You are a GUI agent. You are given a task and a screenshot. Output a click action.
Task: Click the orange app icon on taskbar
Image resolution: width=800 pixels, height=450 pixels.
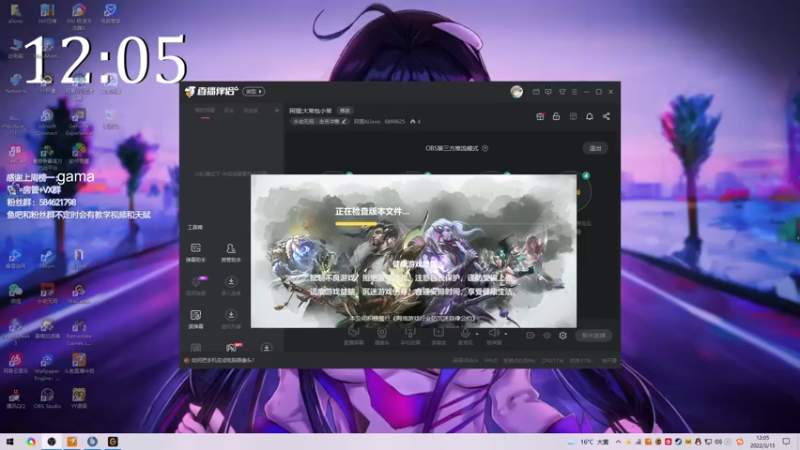[72, 441]
